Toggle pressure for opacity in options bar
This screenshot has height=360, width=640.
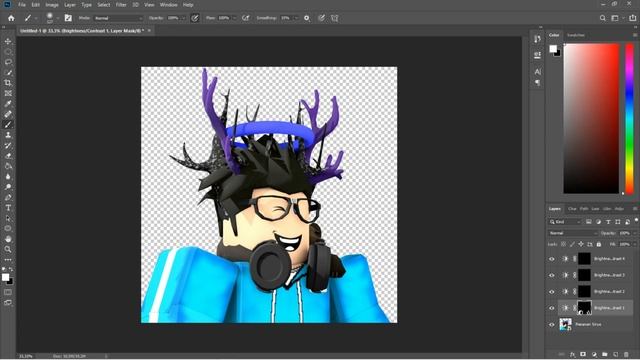195,18
